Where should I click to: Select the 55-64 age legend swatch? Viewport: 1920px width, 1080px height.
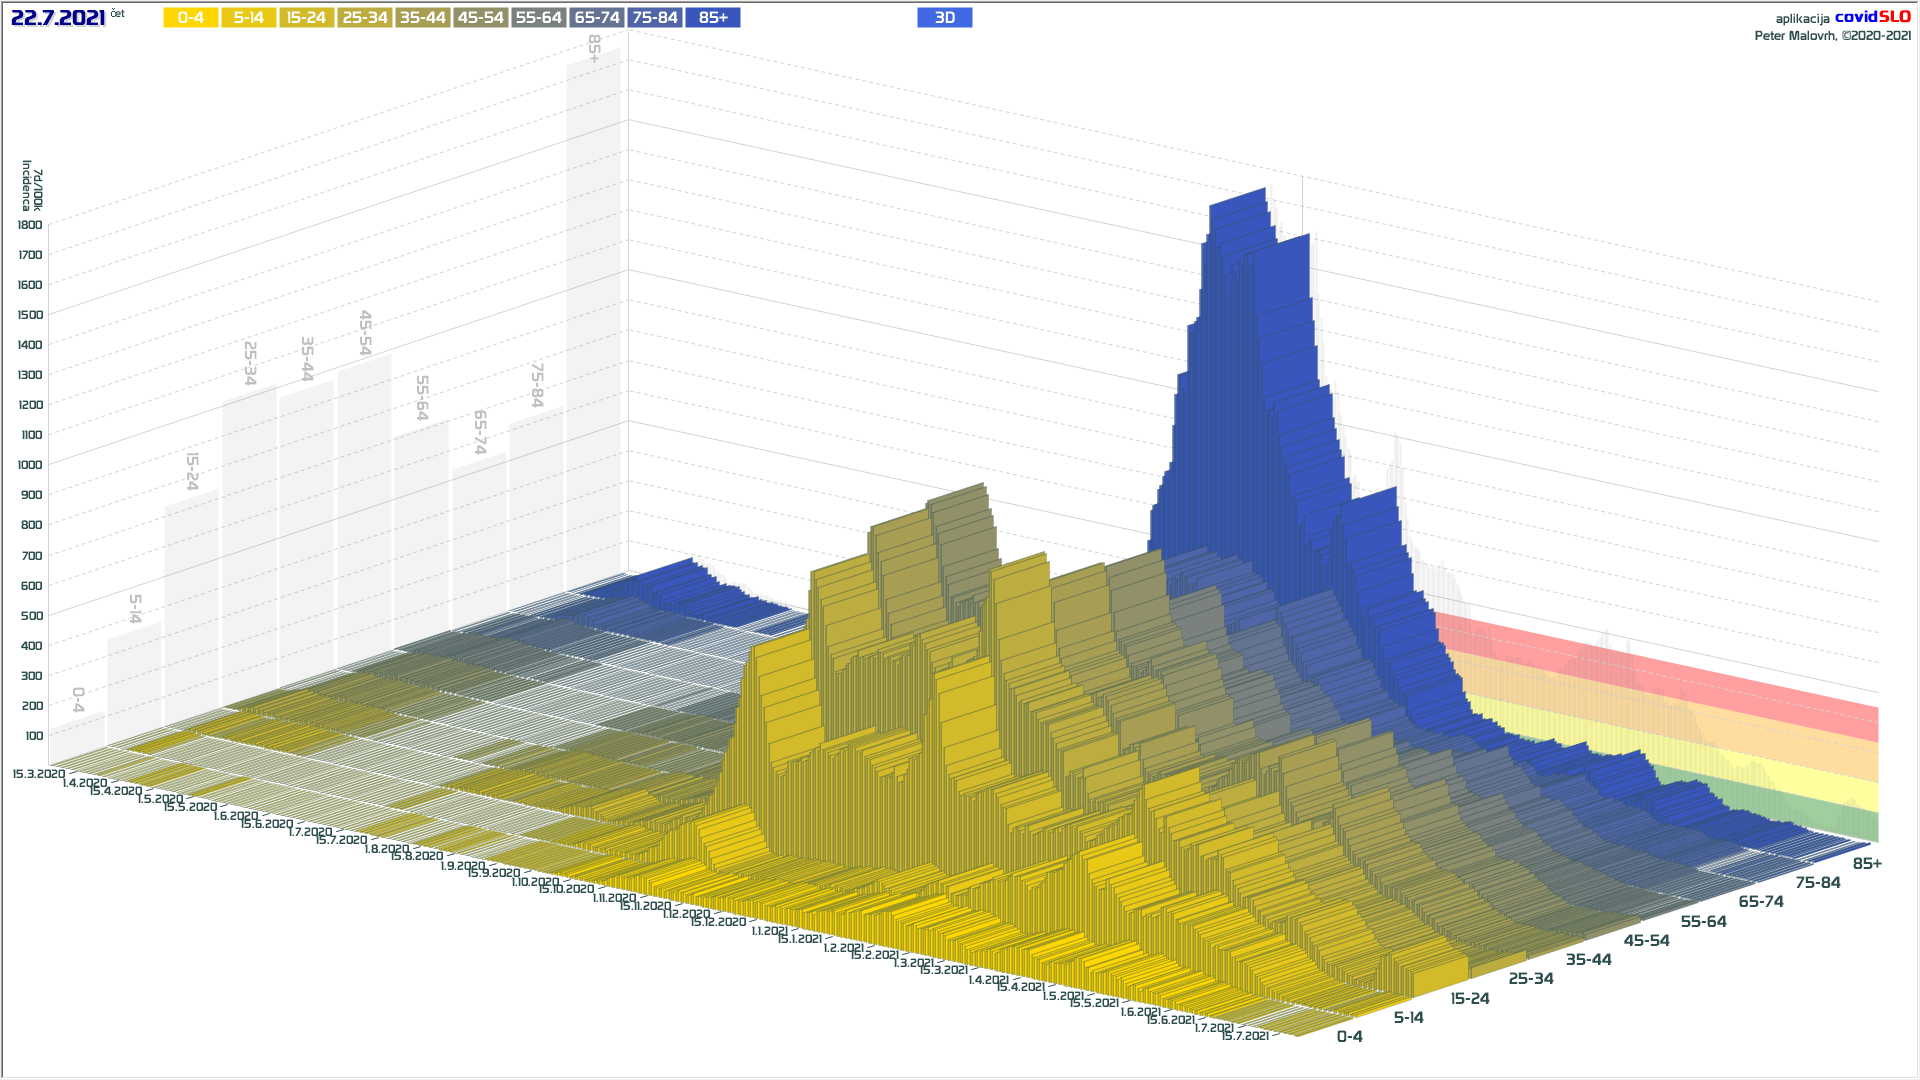(x=539, y=18)
